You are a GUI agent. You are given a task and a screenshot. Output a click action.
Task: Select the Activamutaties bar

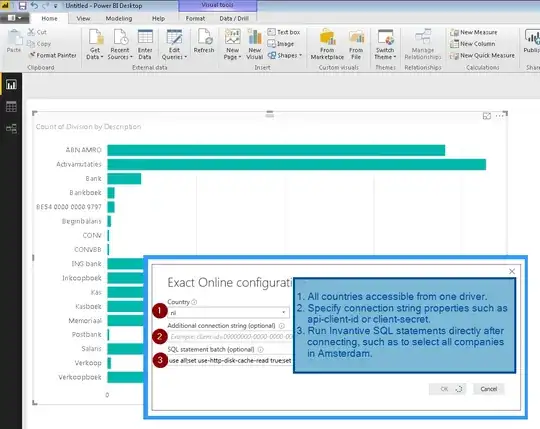click(x=297, y=164)
